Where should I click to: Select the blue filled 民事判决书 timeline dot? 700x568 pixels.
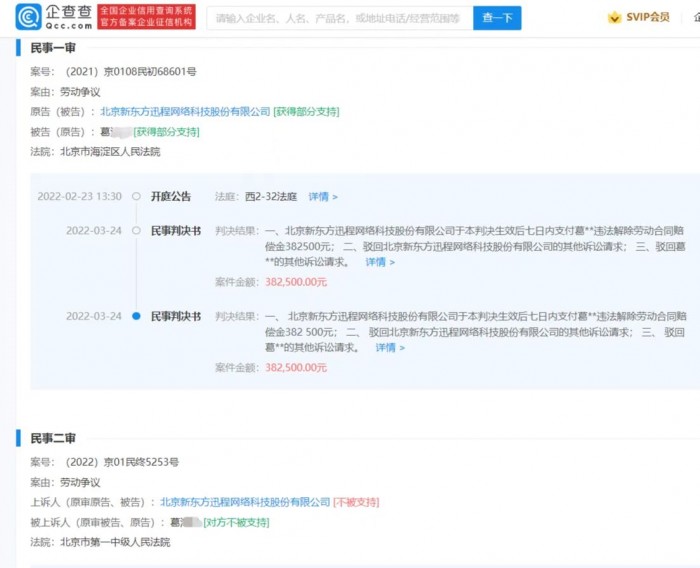136,316
